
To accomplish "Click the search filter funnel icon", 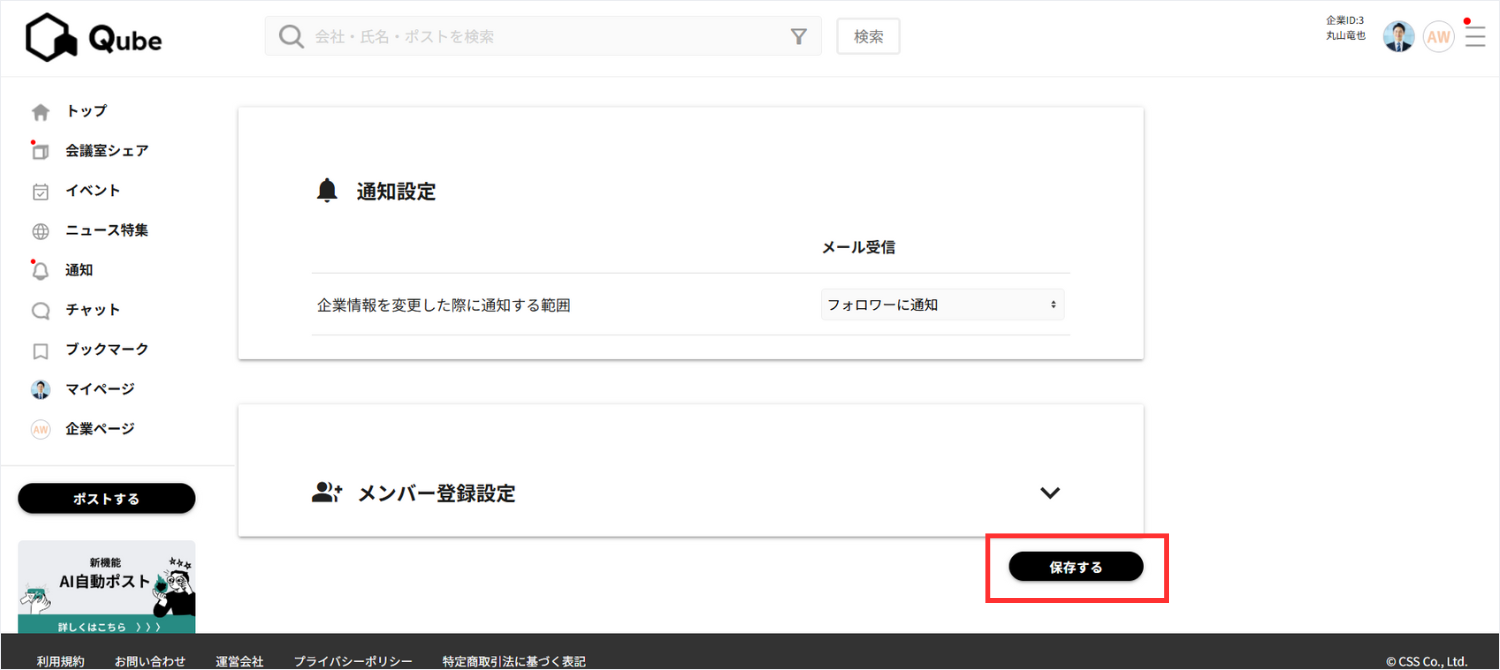I will click(x=798, y=35).
